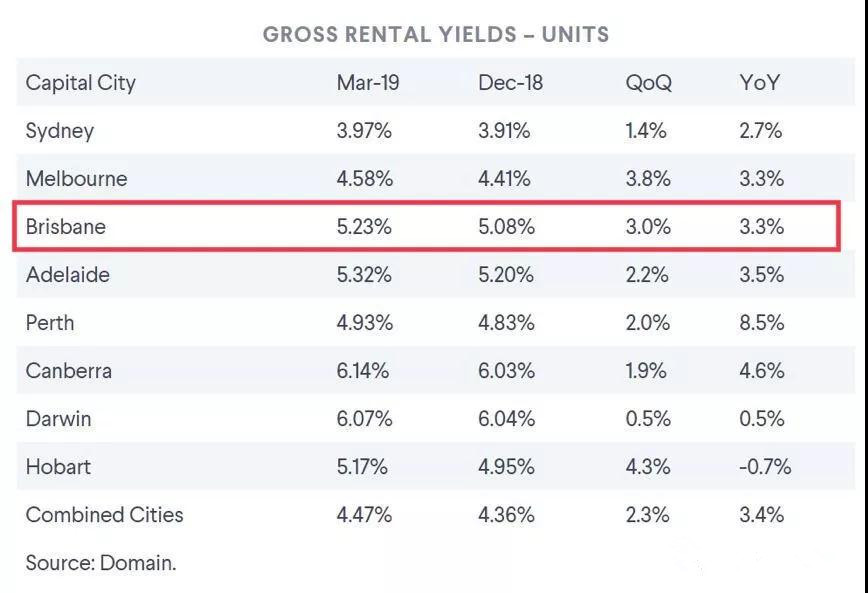Click the Gross Rental Yields – Units title
Viewport: 868px width, 593px height.
(435, 35)
